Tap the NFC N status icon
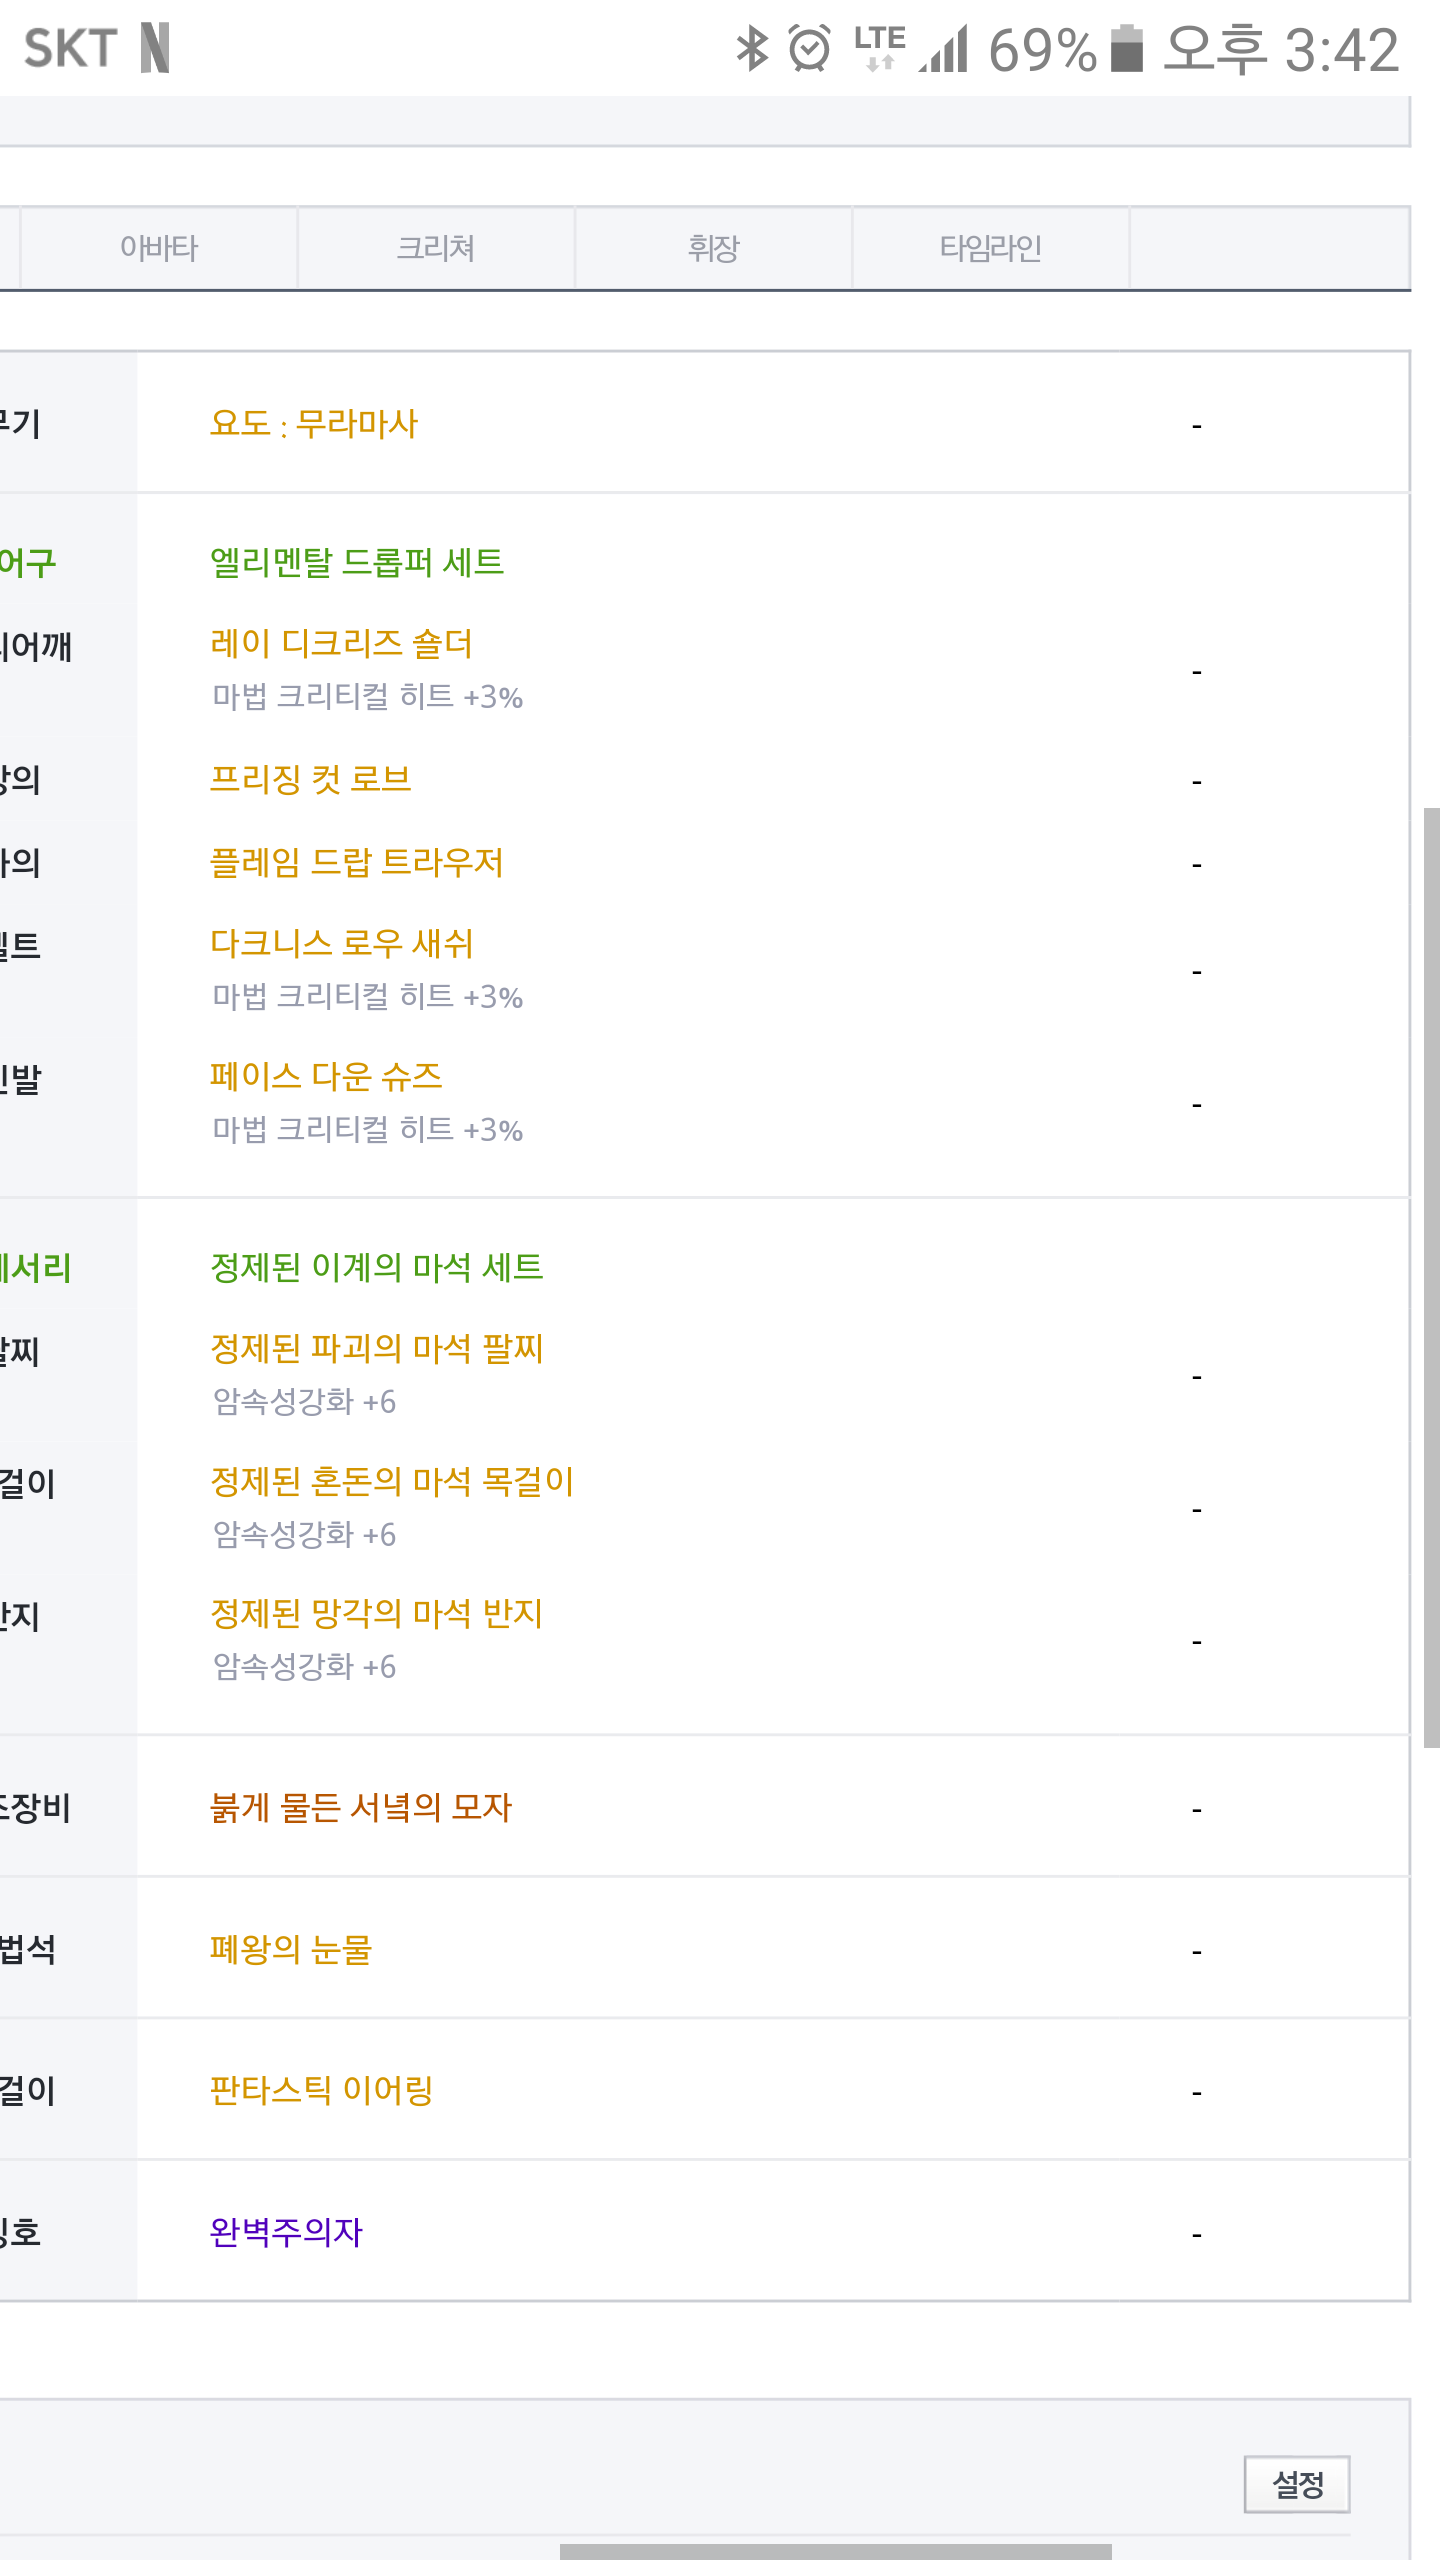 (x=155, y=48)
